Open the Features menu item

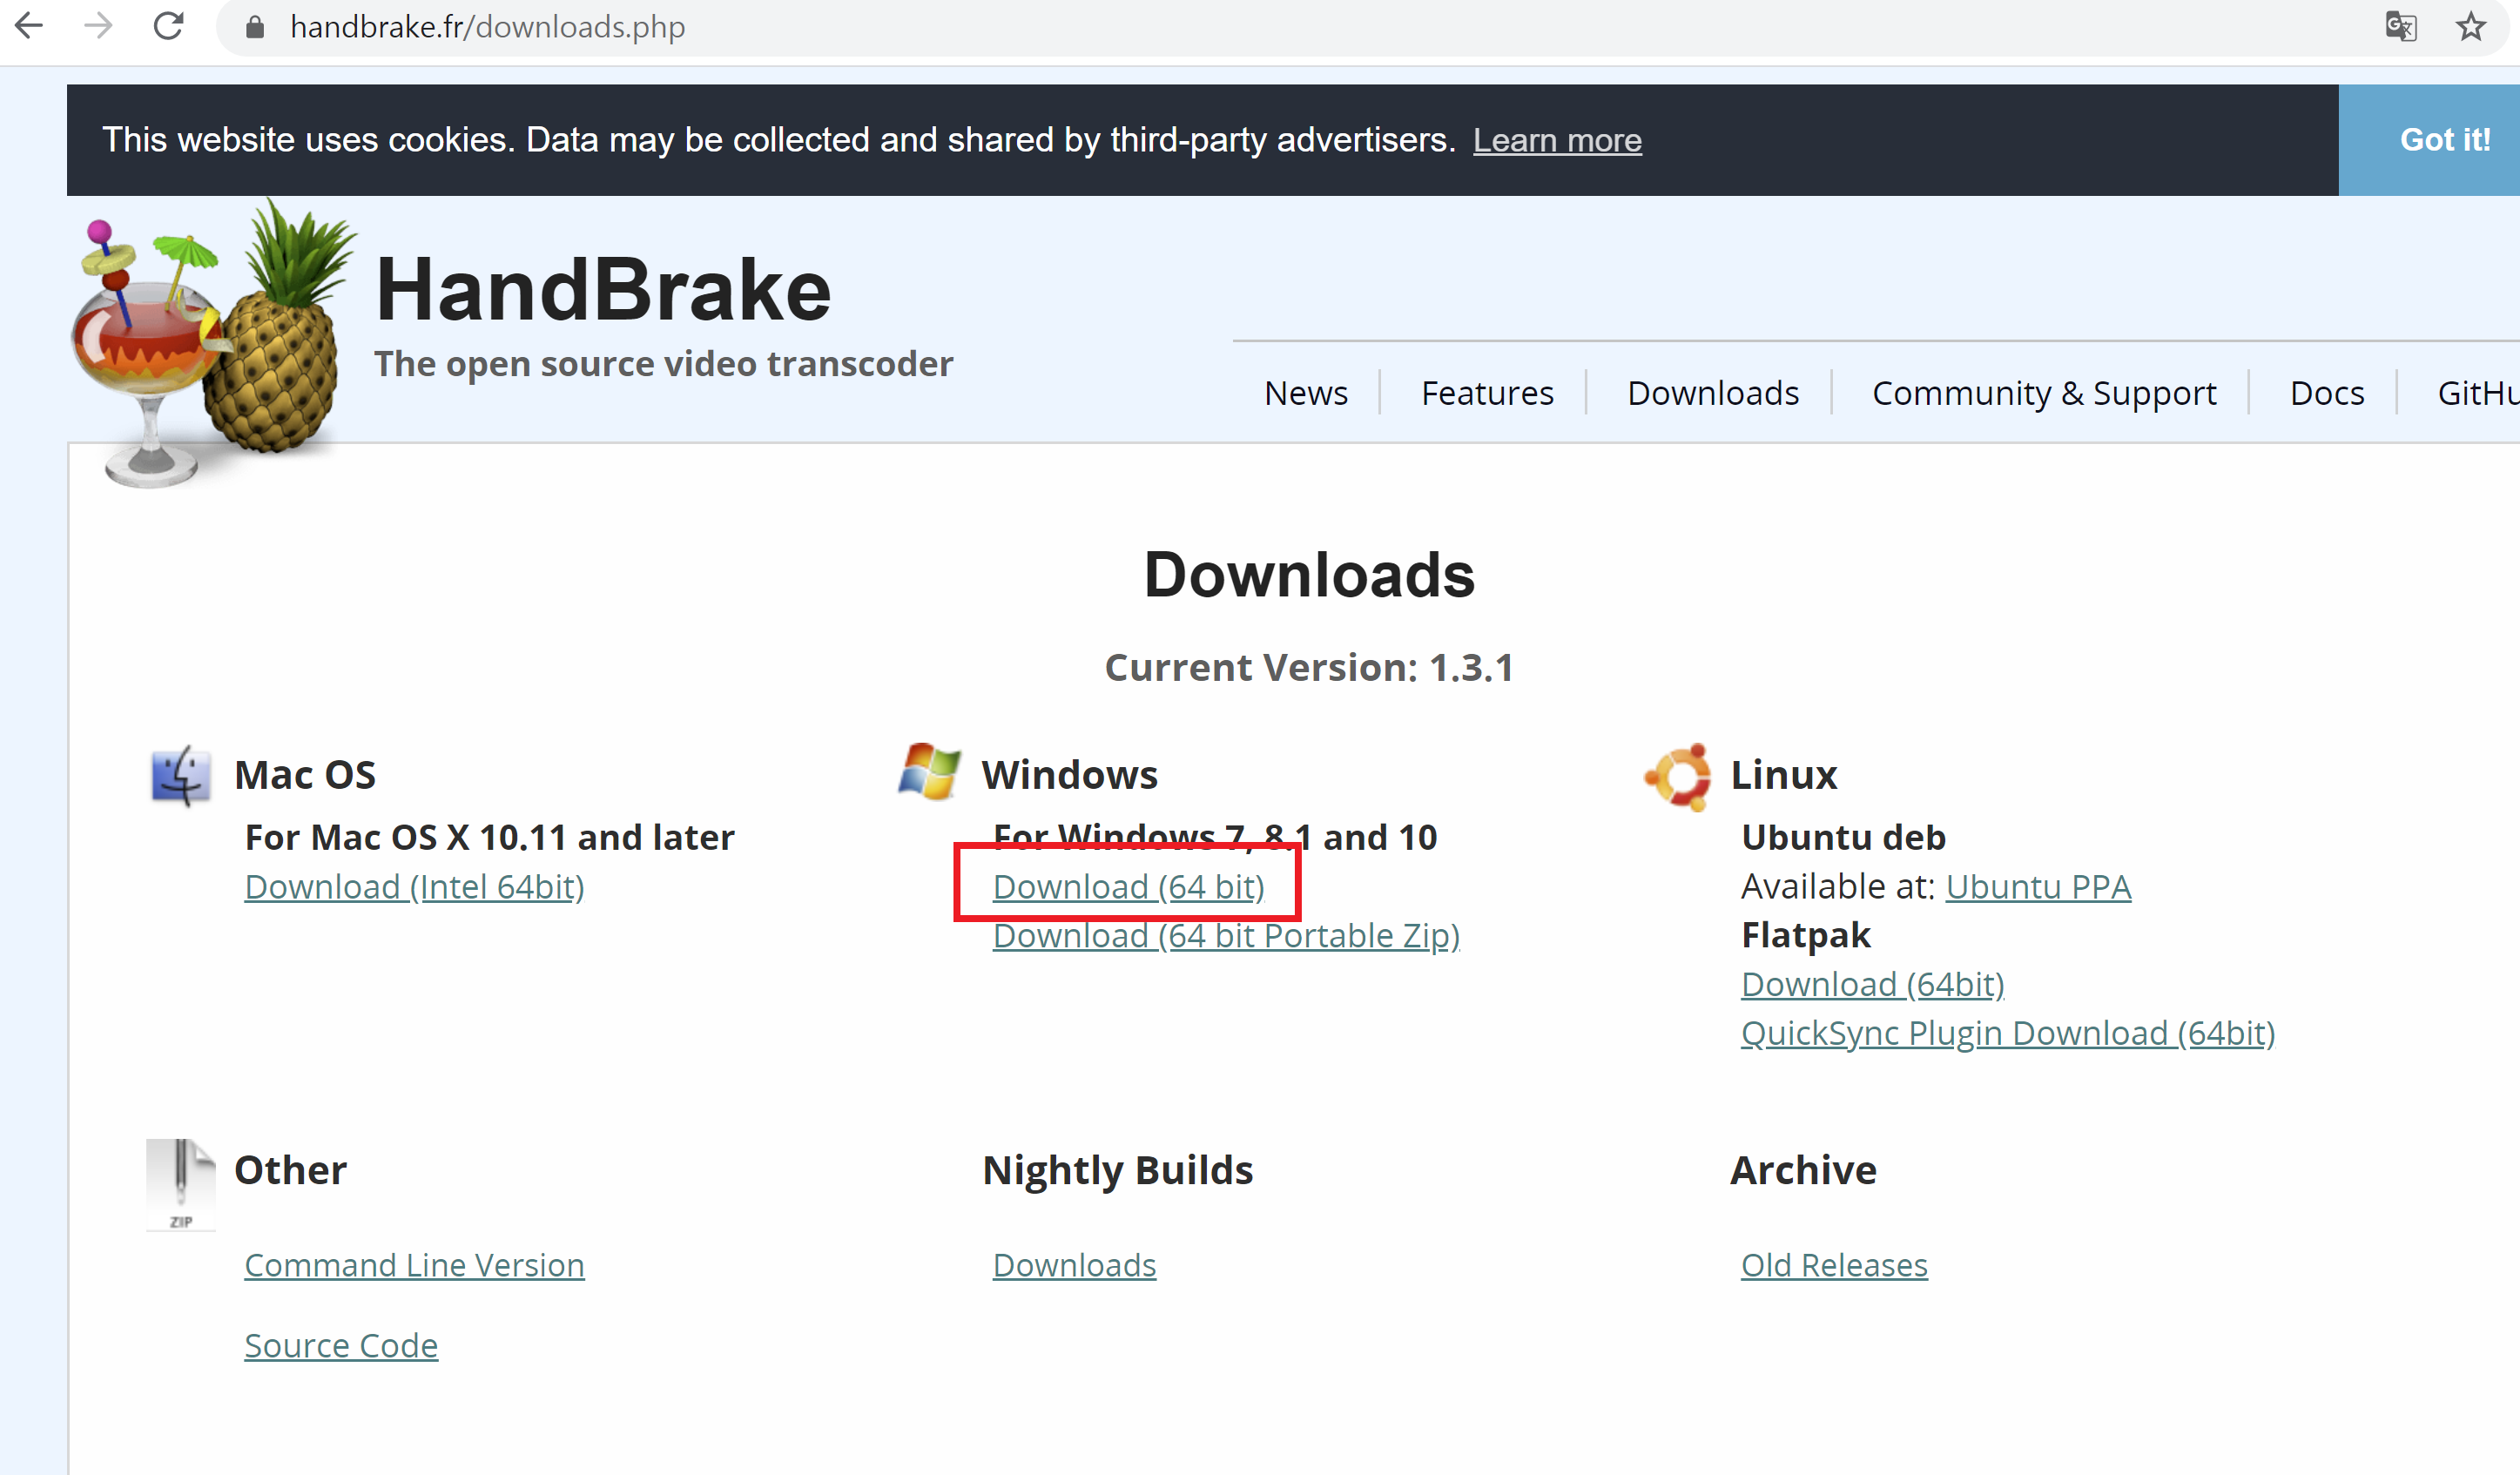1487,393
